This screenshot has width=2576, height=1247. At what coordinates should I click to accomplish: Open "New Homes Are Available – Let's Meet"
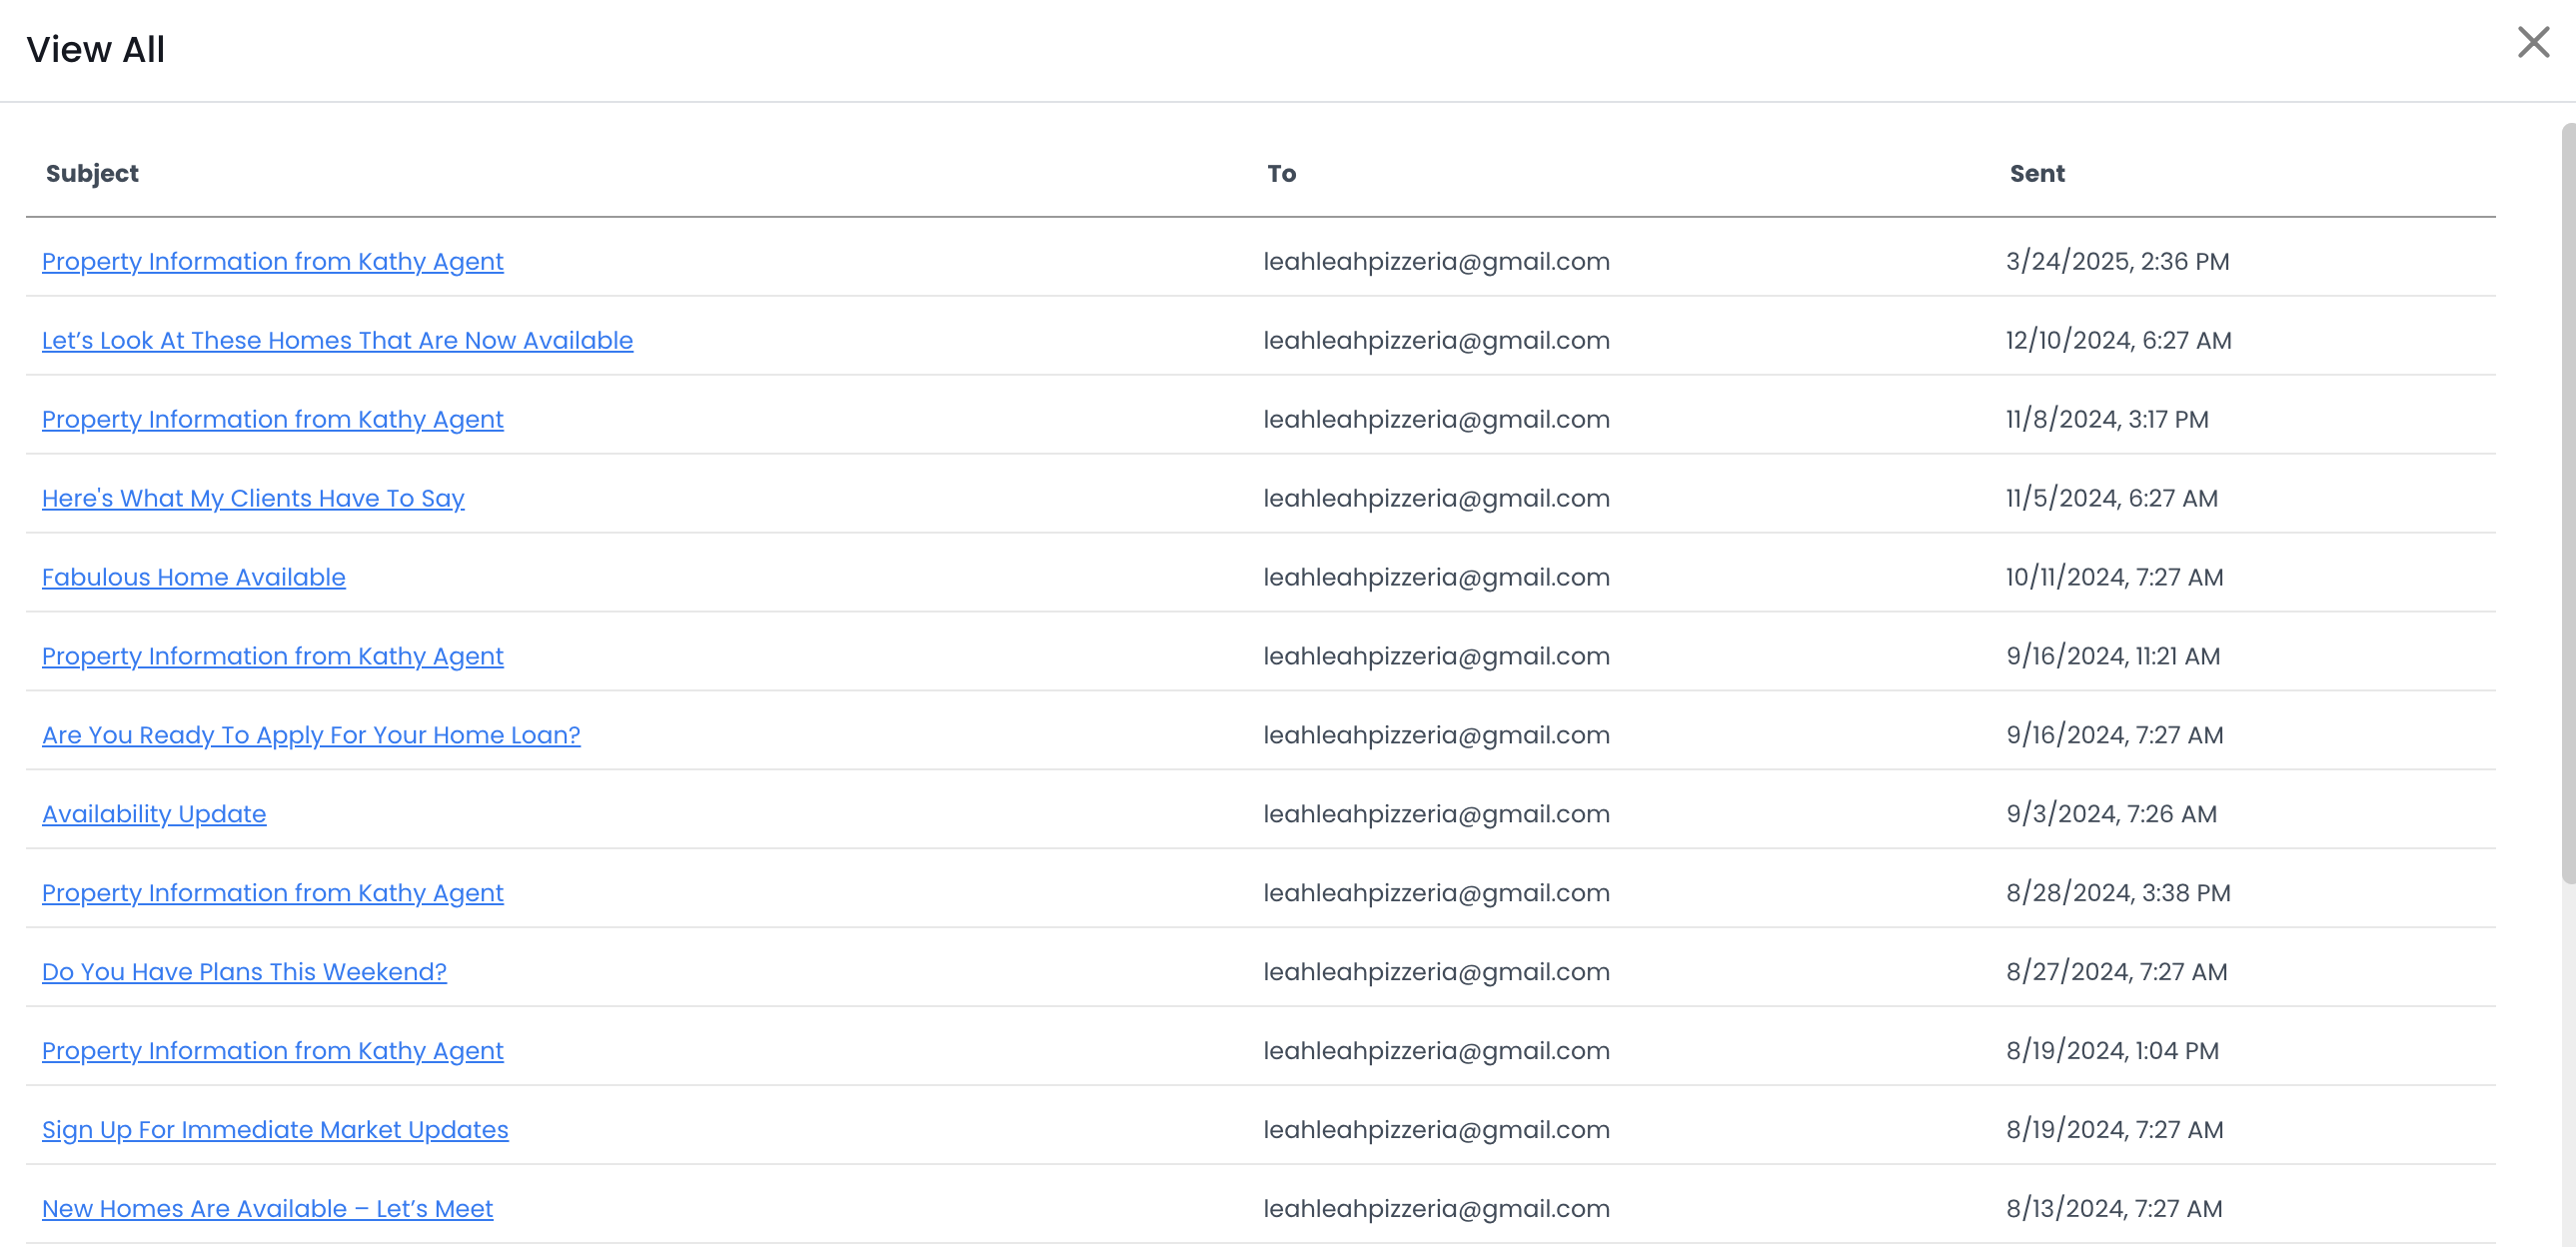pyautogui.click(x=267, y=1210)
